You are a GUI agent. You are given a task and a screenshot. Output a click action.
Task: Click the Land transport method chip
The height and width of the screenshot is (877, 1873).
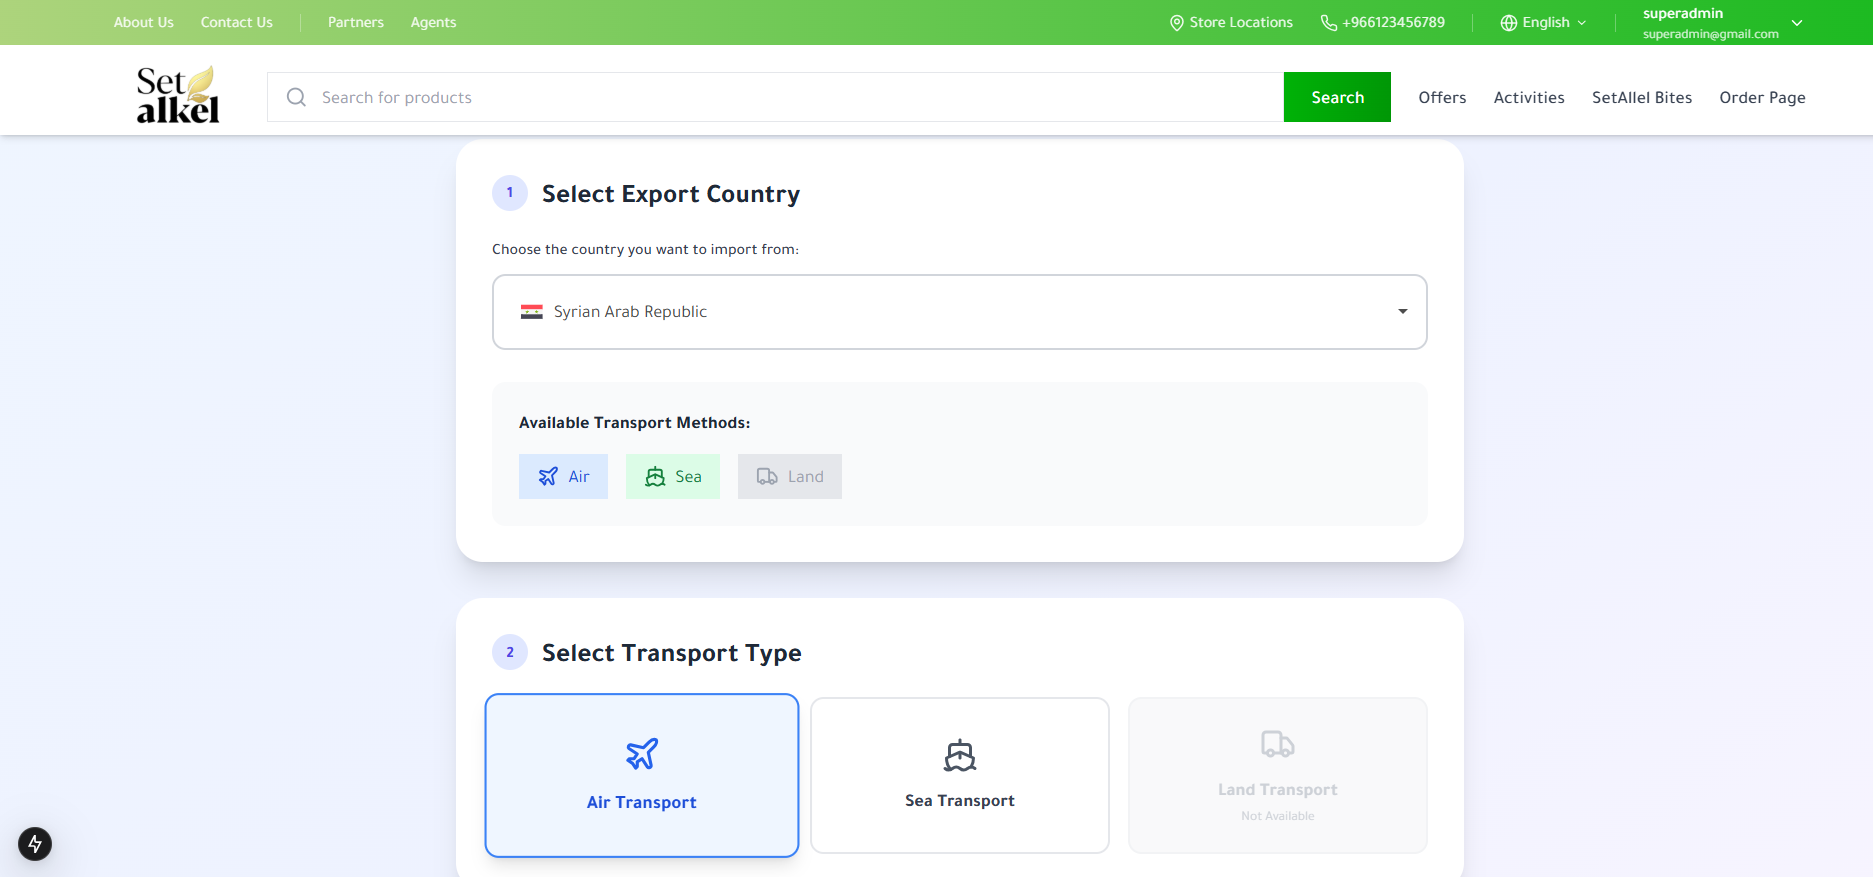(x=790, y=477)
